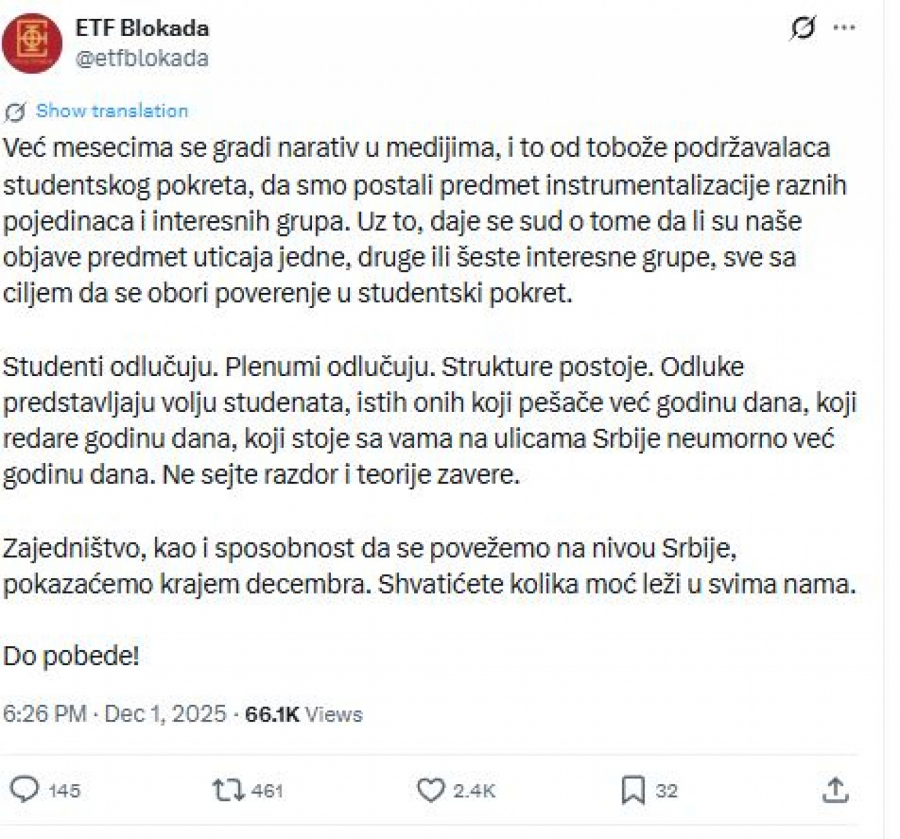Click the ETF Blokada display name
The width and height of the screenshot is (900, 839).
coord(142,27)
